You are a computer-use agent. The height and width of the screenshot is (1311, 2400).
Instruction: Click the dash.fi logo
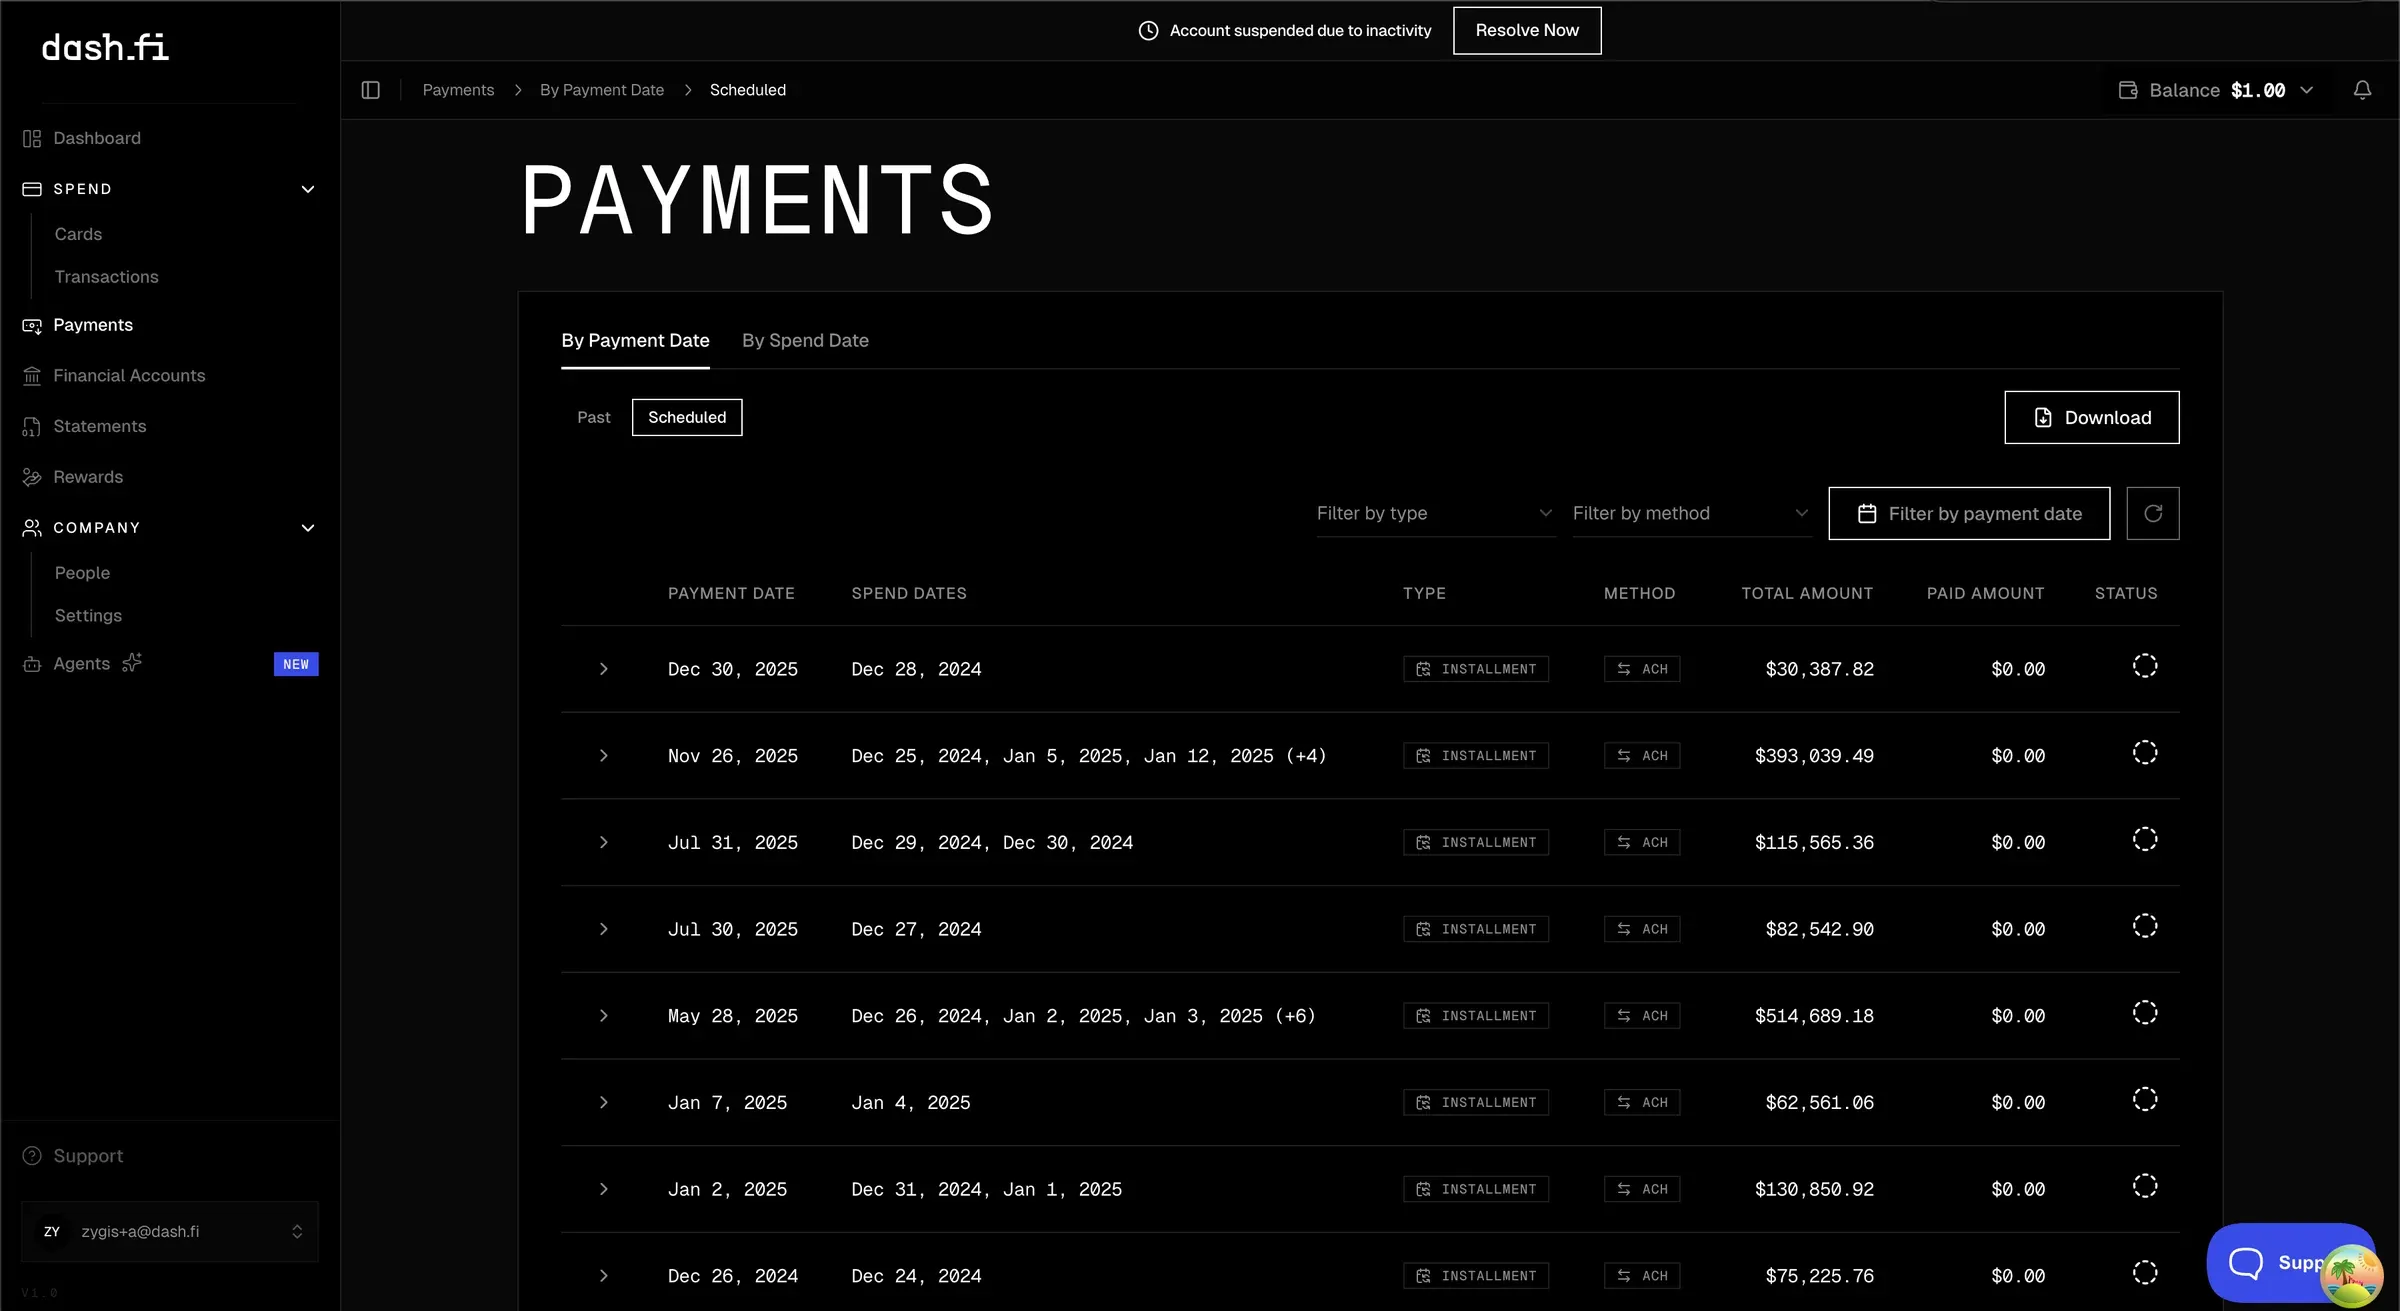point(105,47)
